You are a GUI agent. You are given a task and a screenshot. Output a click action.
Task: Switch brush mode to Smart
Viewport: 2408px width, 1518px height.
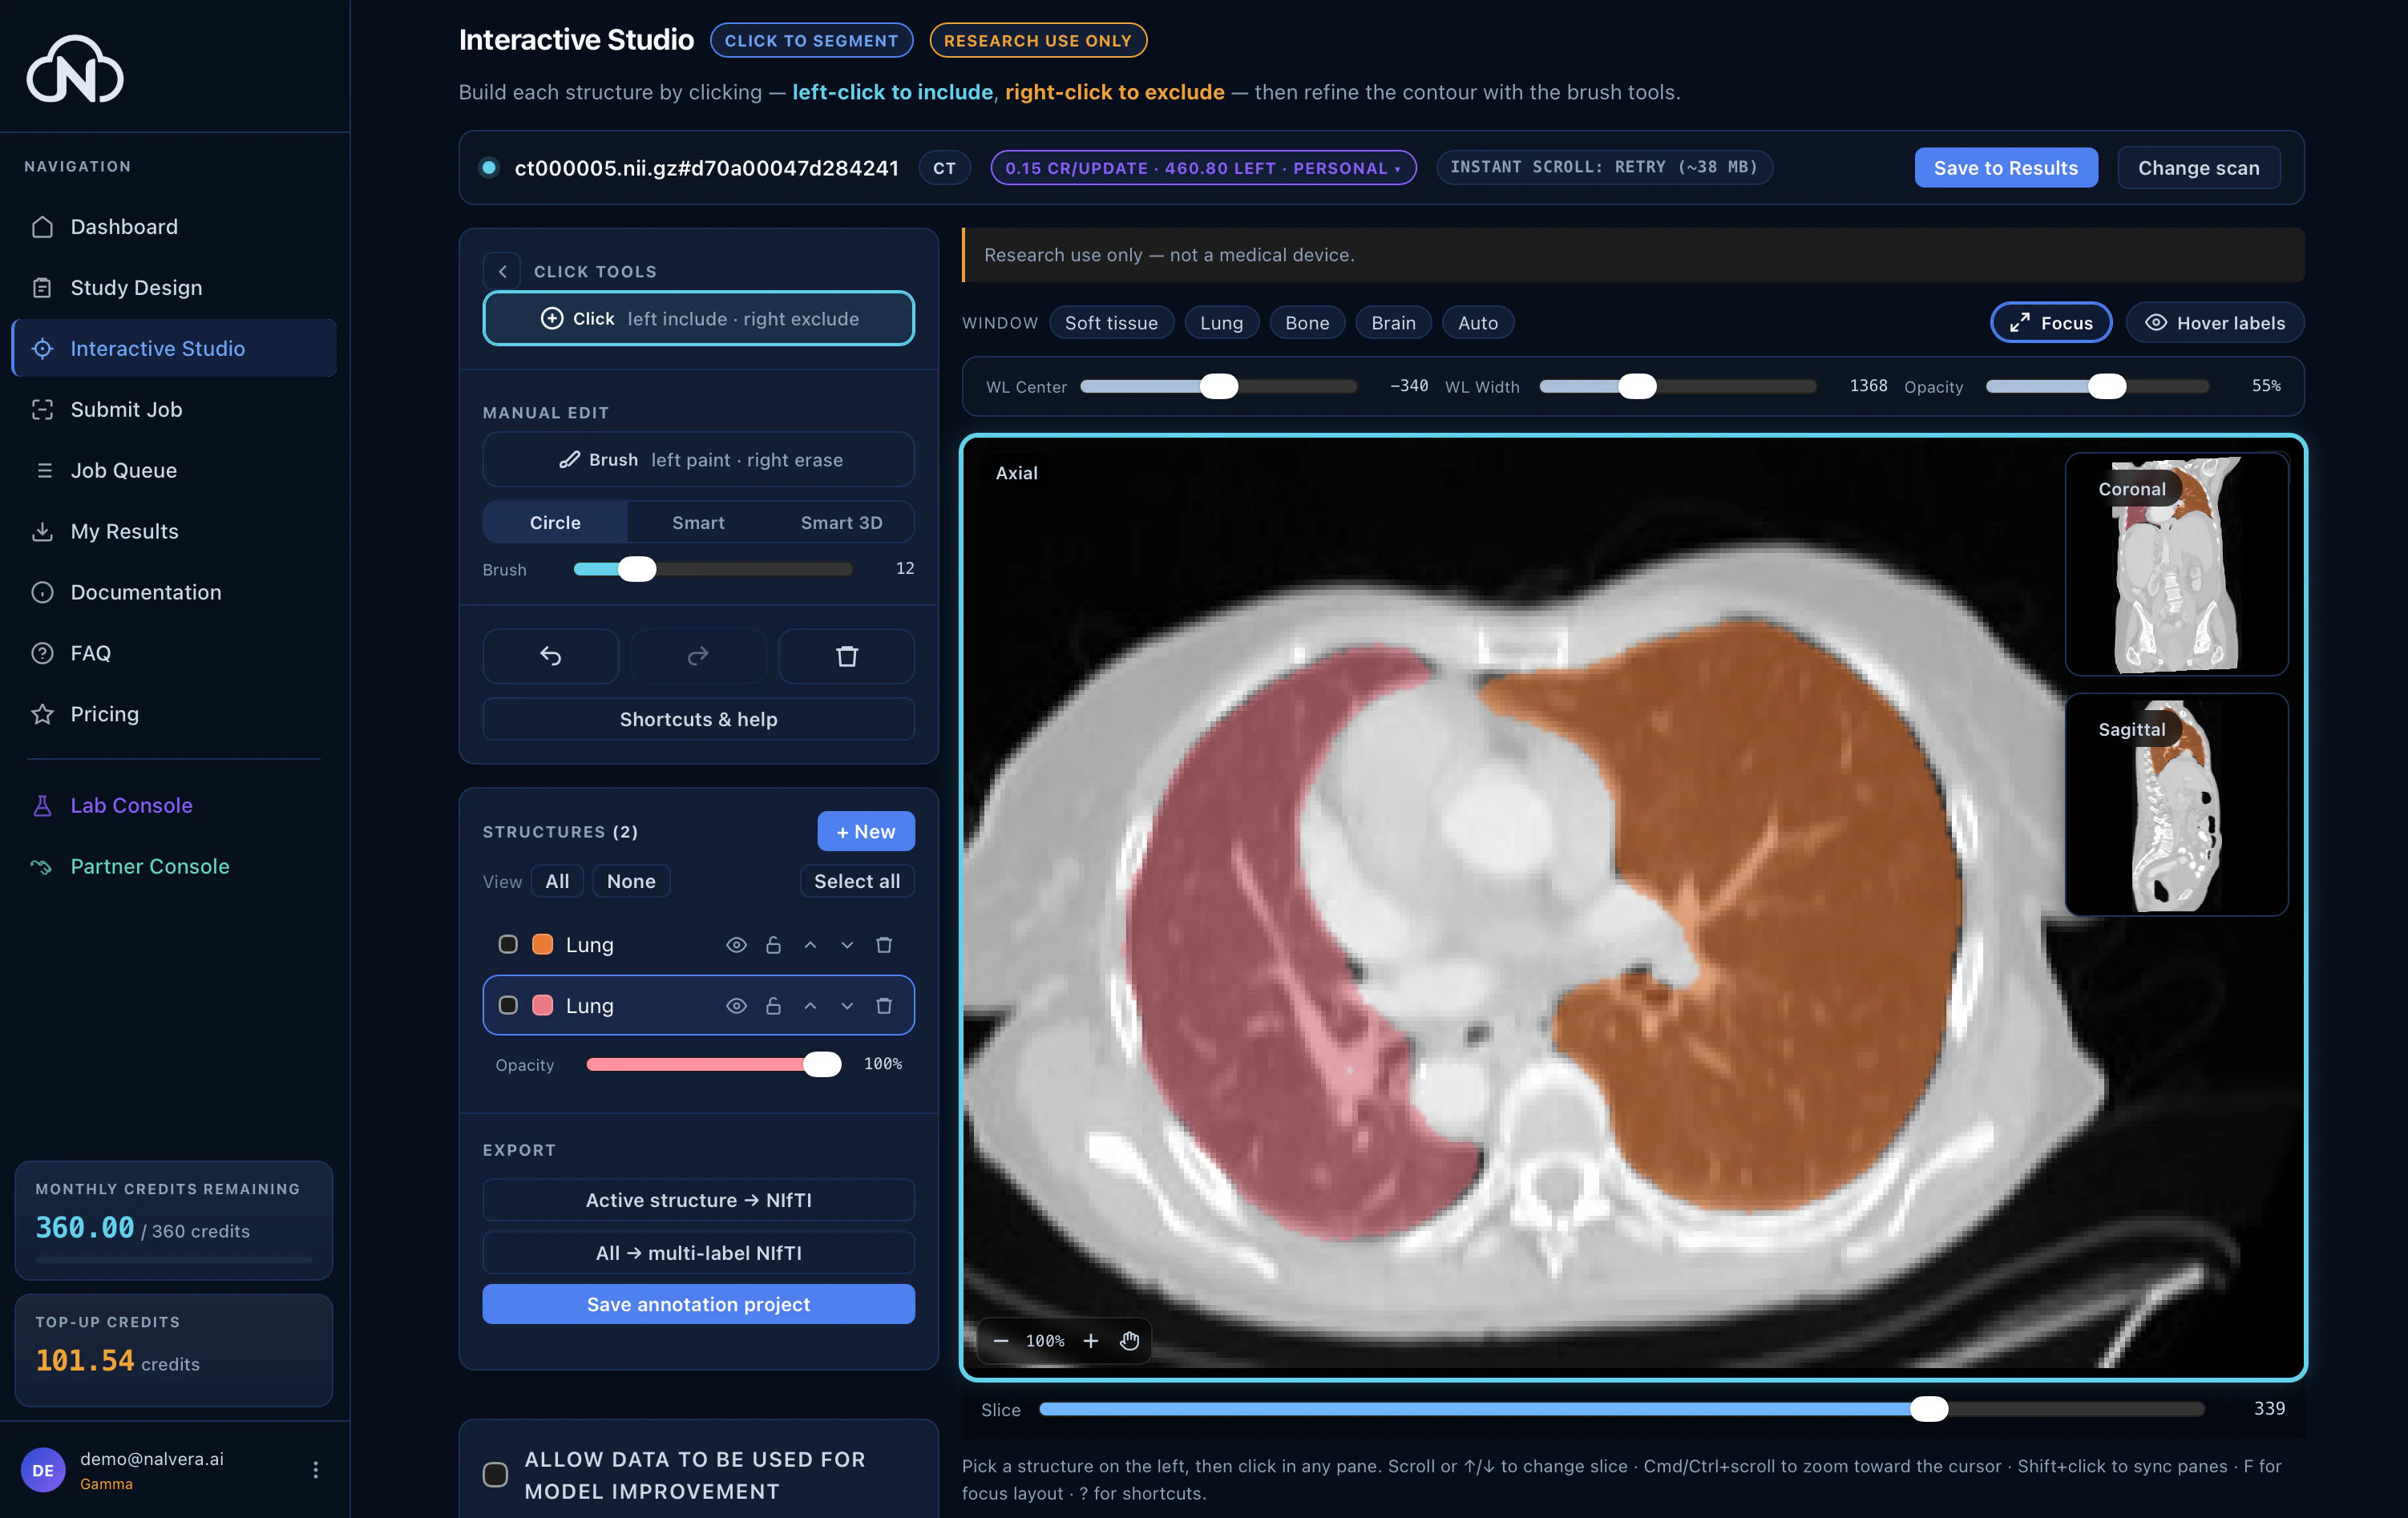[x=698, y=522]
